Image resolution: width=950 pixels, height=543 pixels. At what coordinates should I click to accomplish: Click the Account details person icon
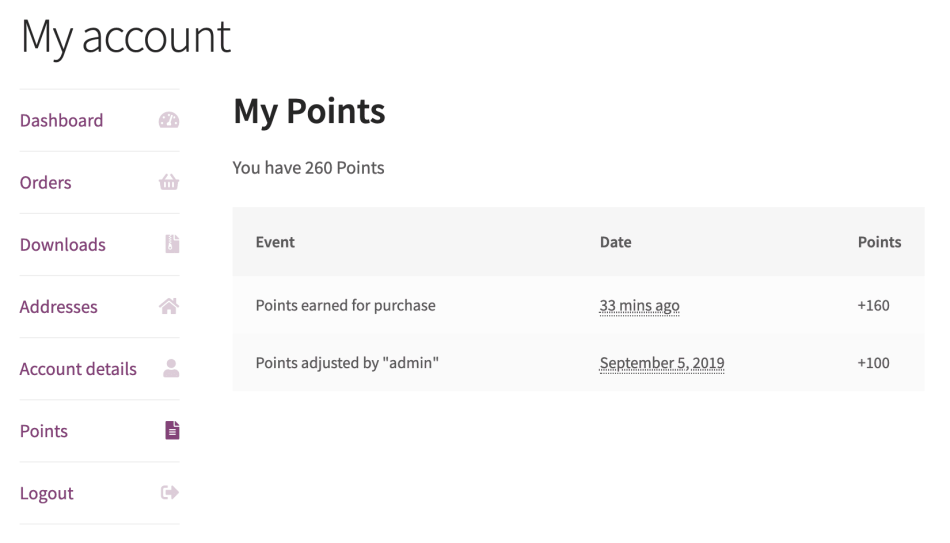(171, 369)
